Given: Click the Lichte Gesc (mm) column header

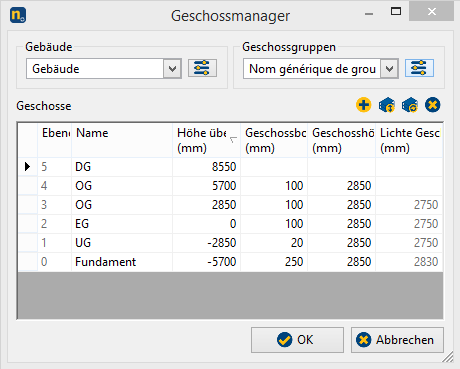Looking at the screenshot, I should [409, 140].
